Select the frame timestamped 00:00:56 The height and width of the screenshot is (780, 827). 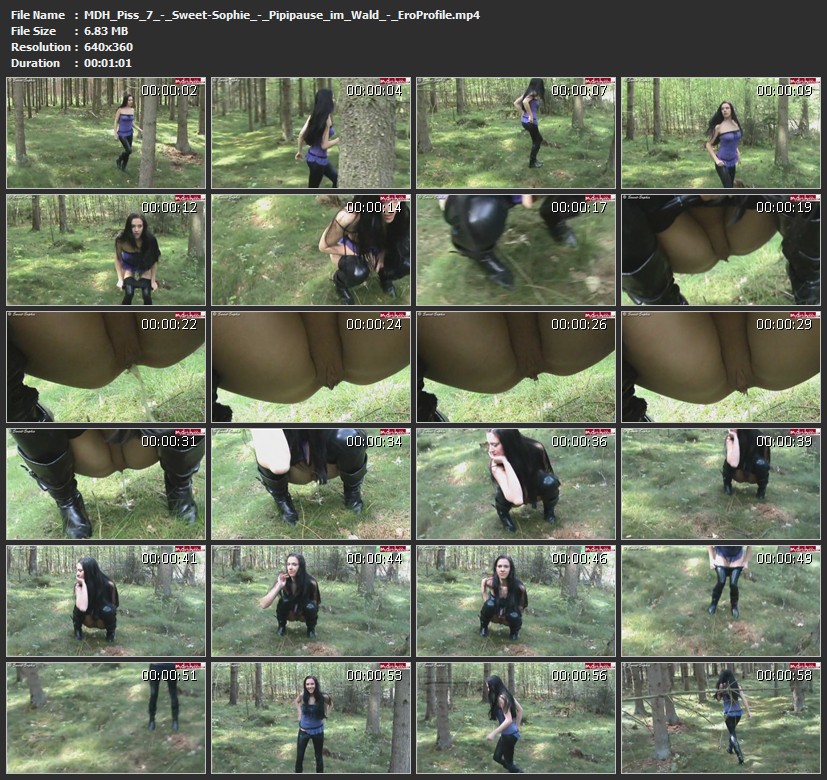click(516, 717)
